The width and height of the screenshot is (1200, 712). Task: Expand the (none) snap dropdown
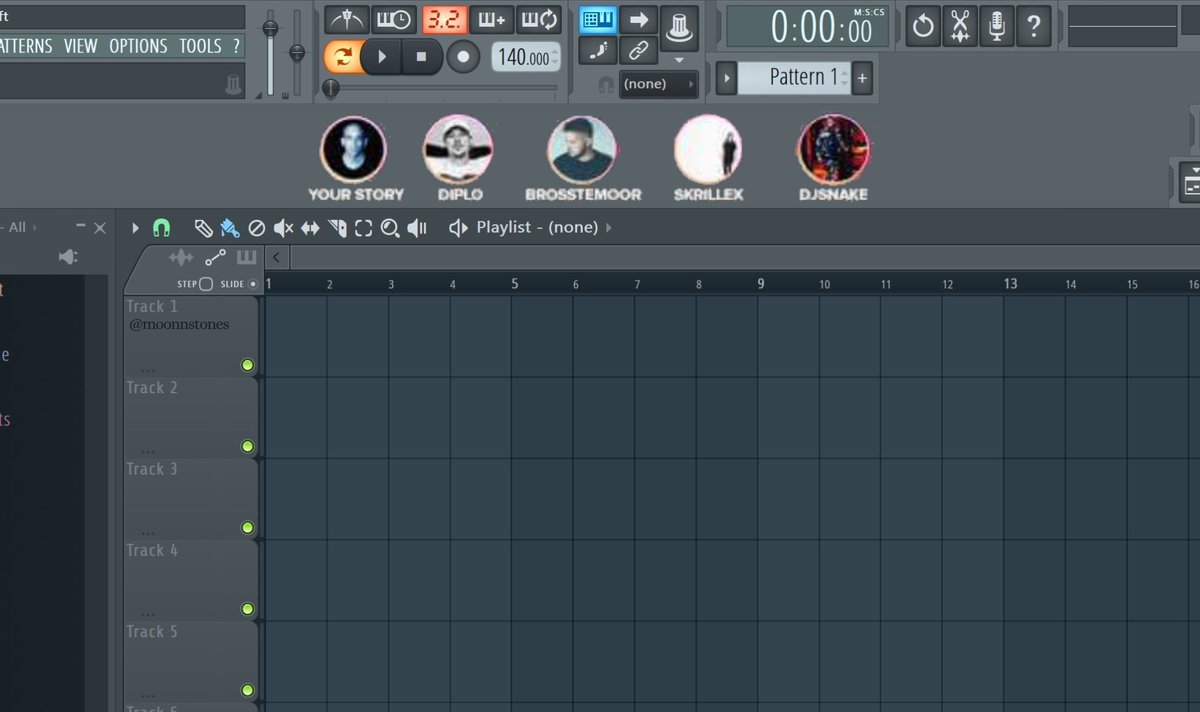coord(658,84)
